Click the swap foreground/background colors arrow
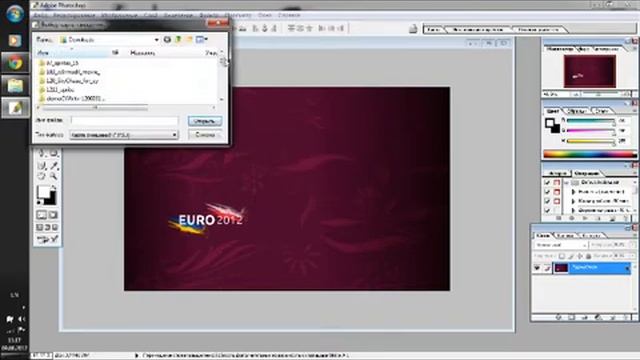The height and width of the screenshot is (360, 640). point(53,187)
